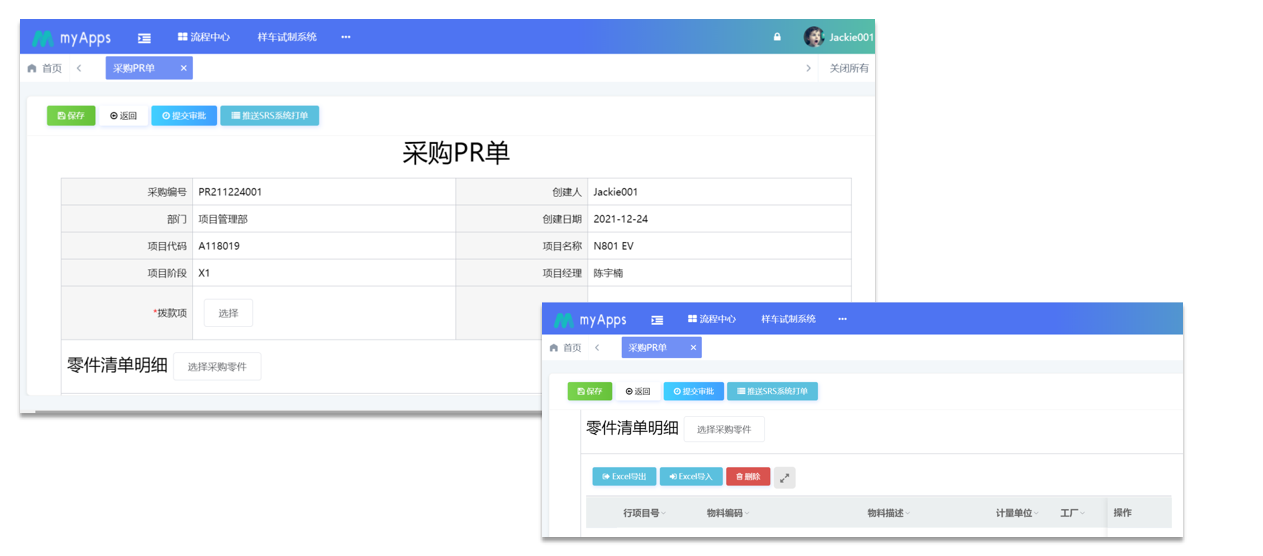Open sort dropdown on 物料编码 column
Image resolution: width=1263 pixels, height=556 pixels.
click(747, 513)
